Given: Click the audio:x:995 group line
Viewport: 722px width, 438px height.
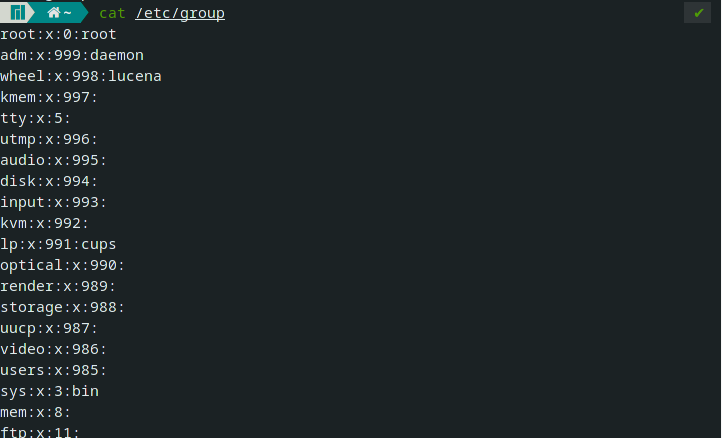Looking at the screenshot, I should point(53,160).
